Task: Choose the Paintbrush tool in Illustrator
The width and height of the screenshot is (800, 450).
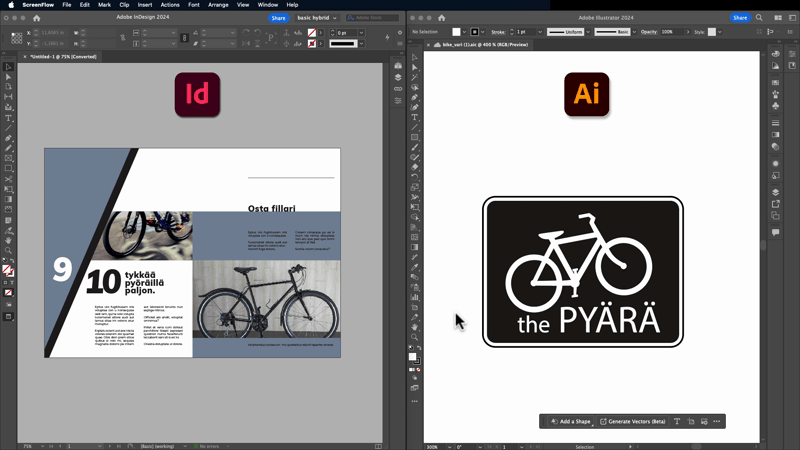Action: tap(415, 147)
